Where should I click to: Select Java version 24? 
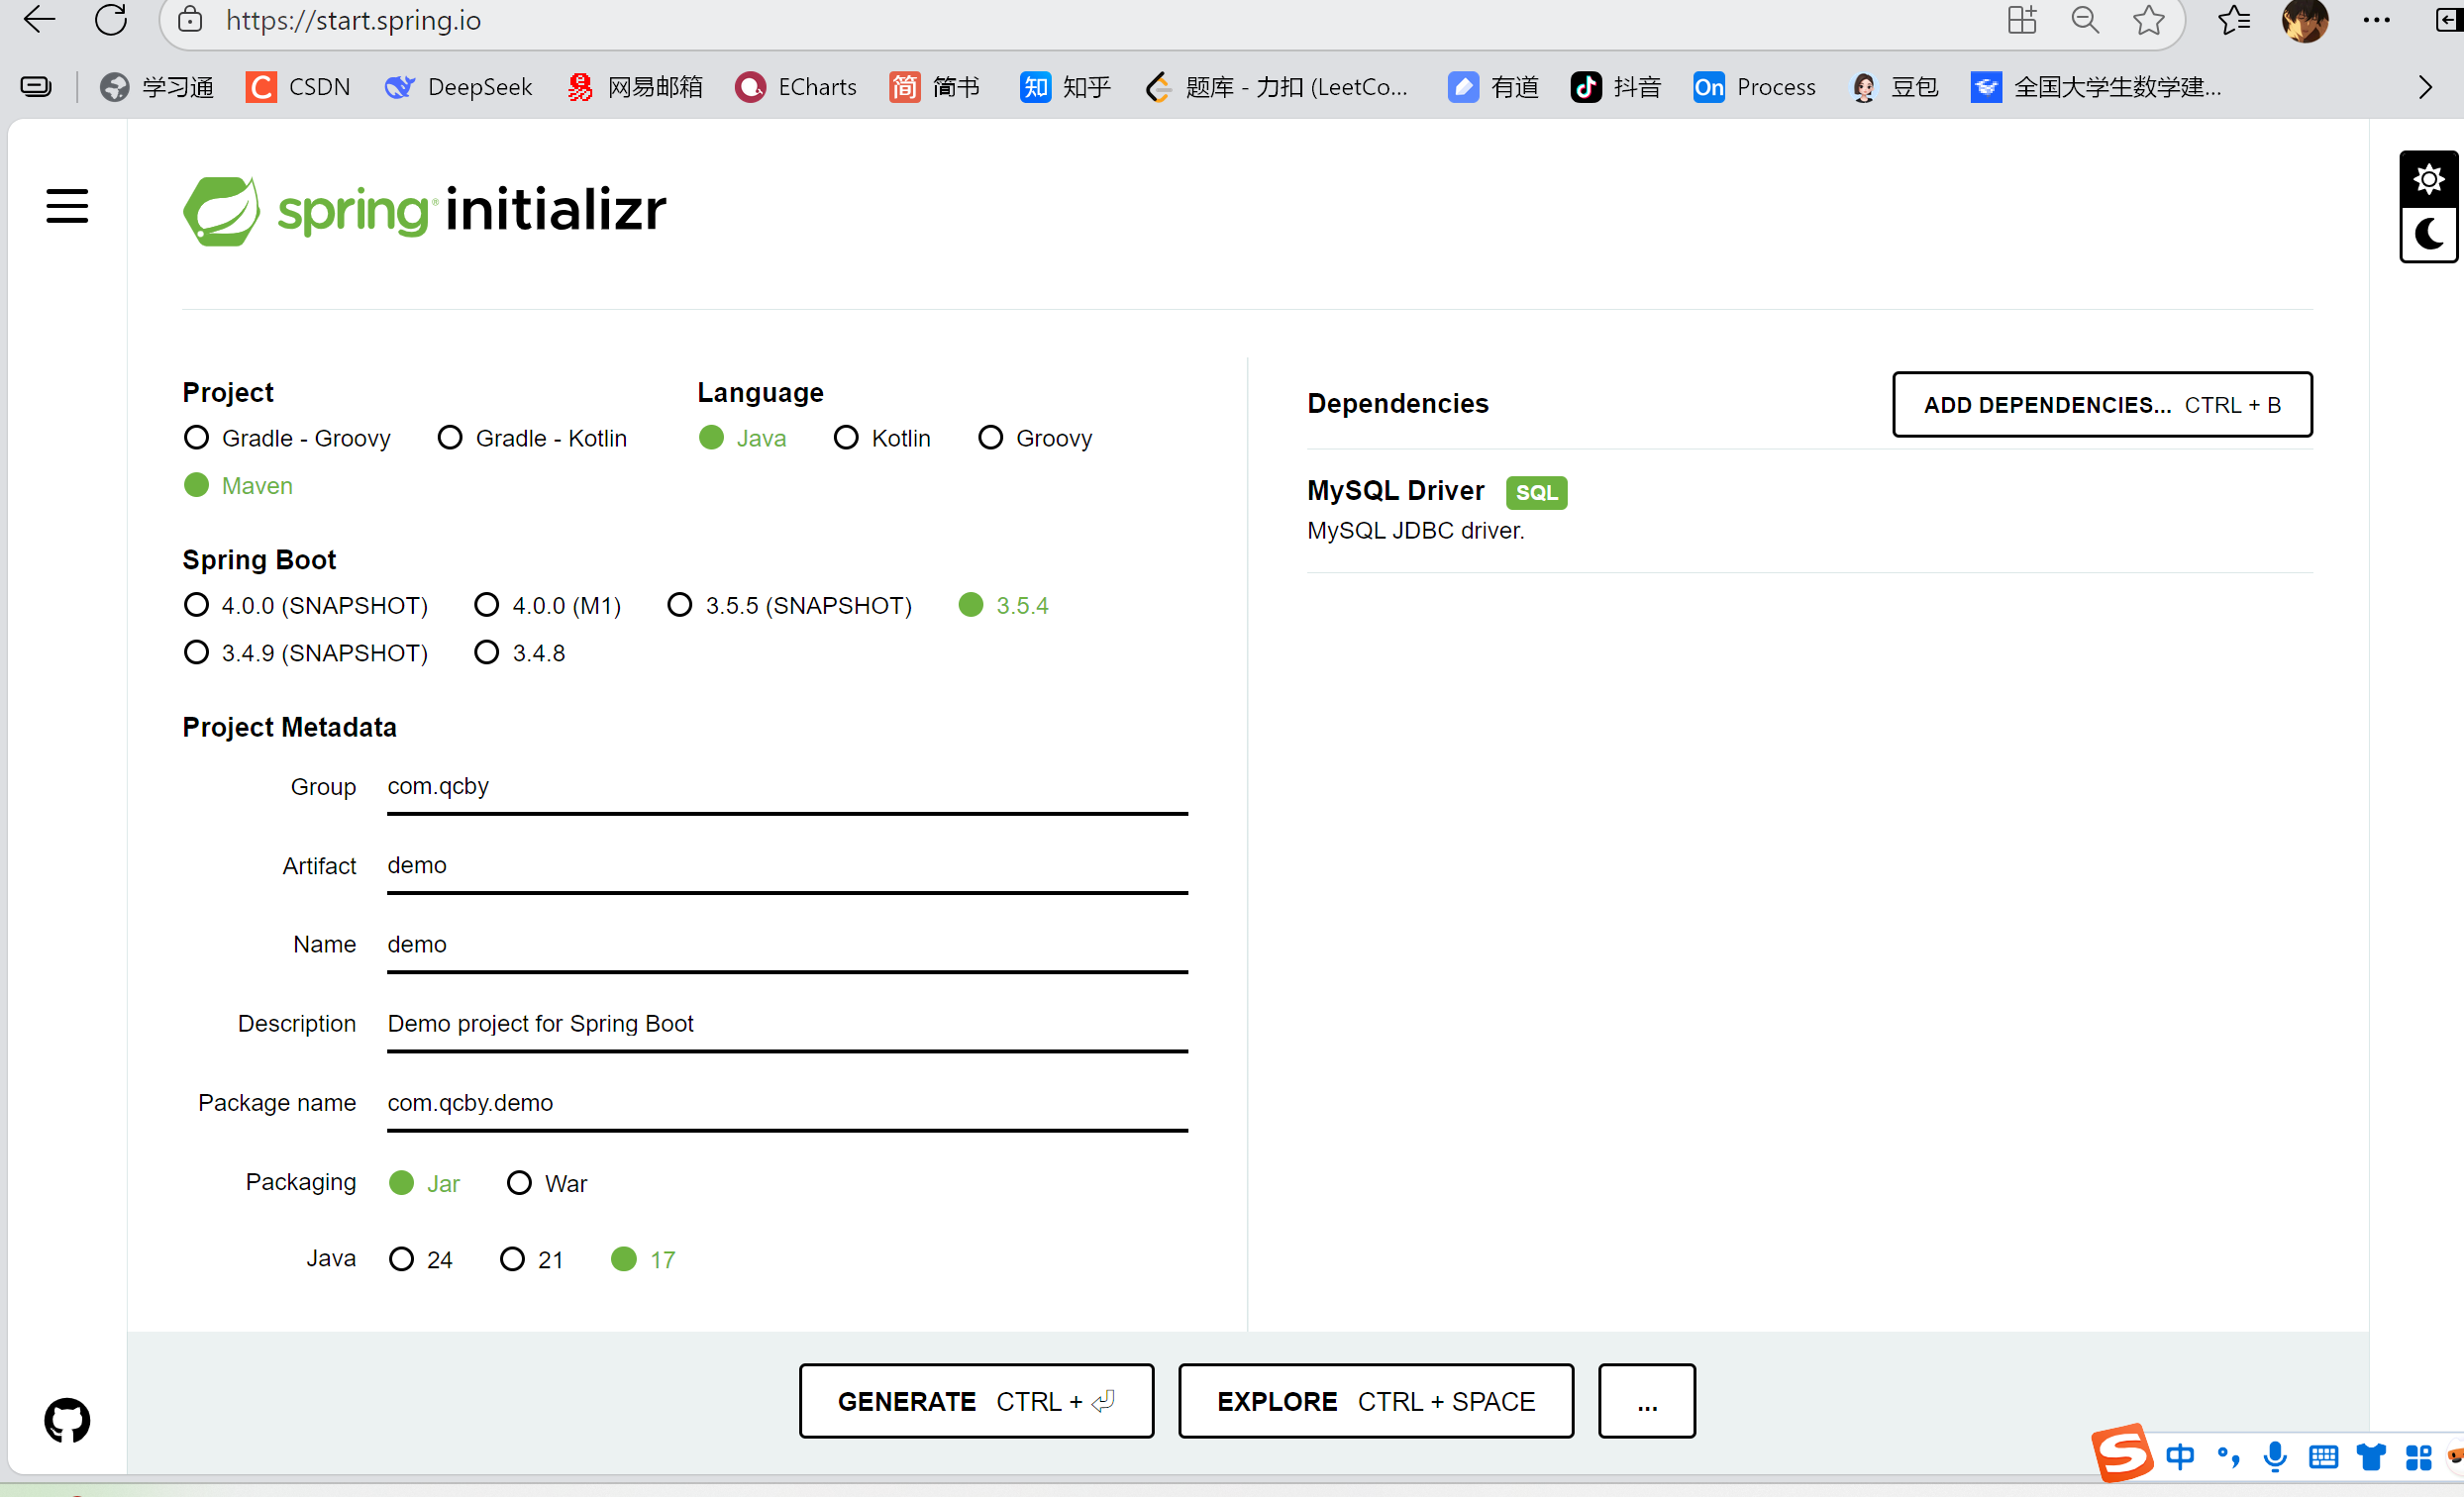click(421, 1259)
